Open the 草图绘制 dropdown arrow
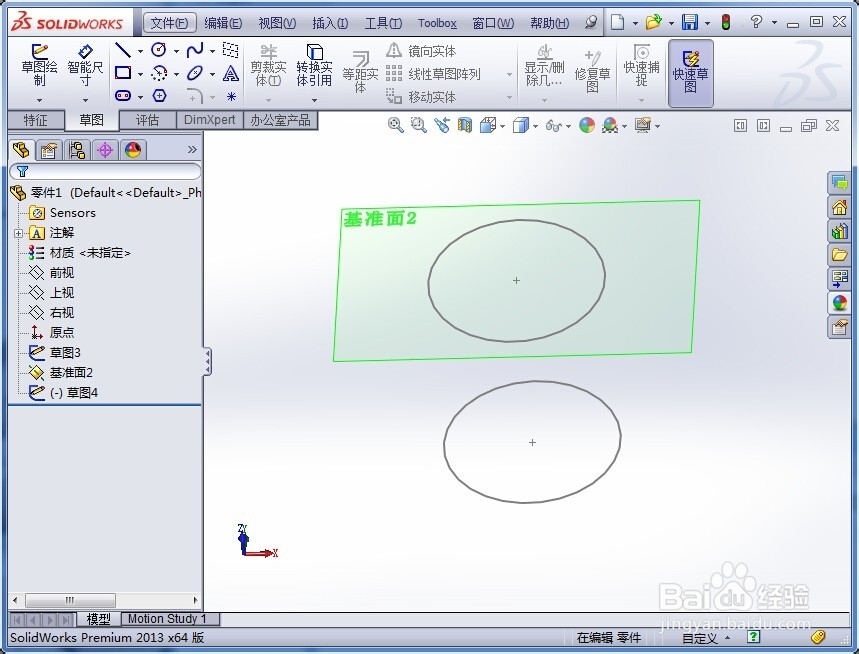The width and height of the screenshot is (859, 654). pos(39,100)
